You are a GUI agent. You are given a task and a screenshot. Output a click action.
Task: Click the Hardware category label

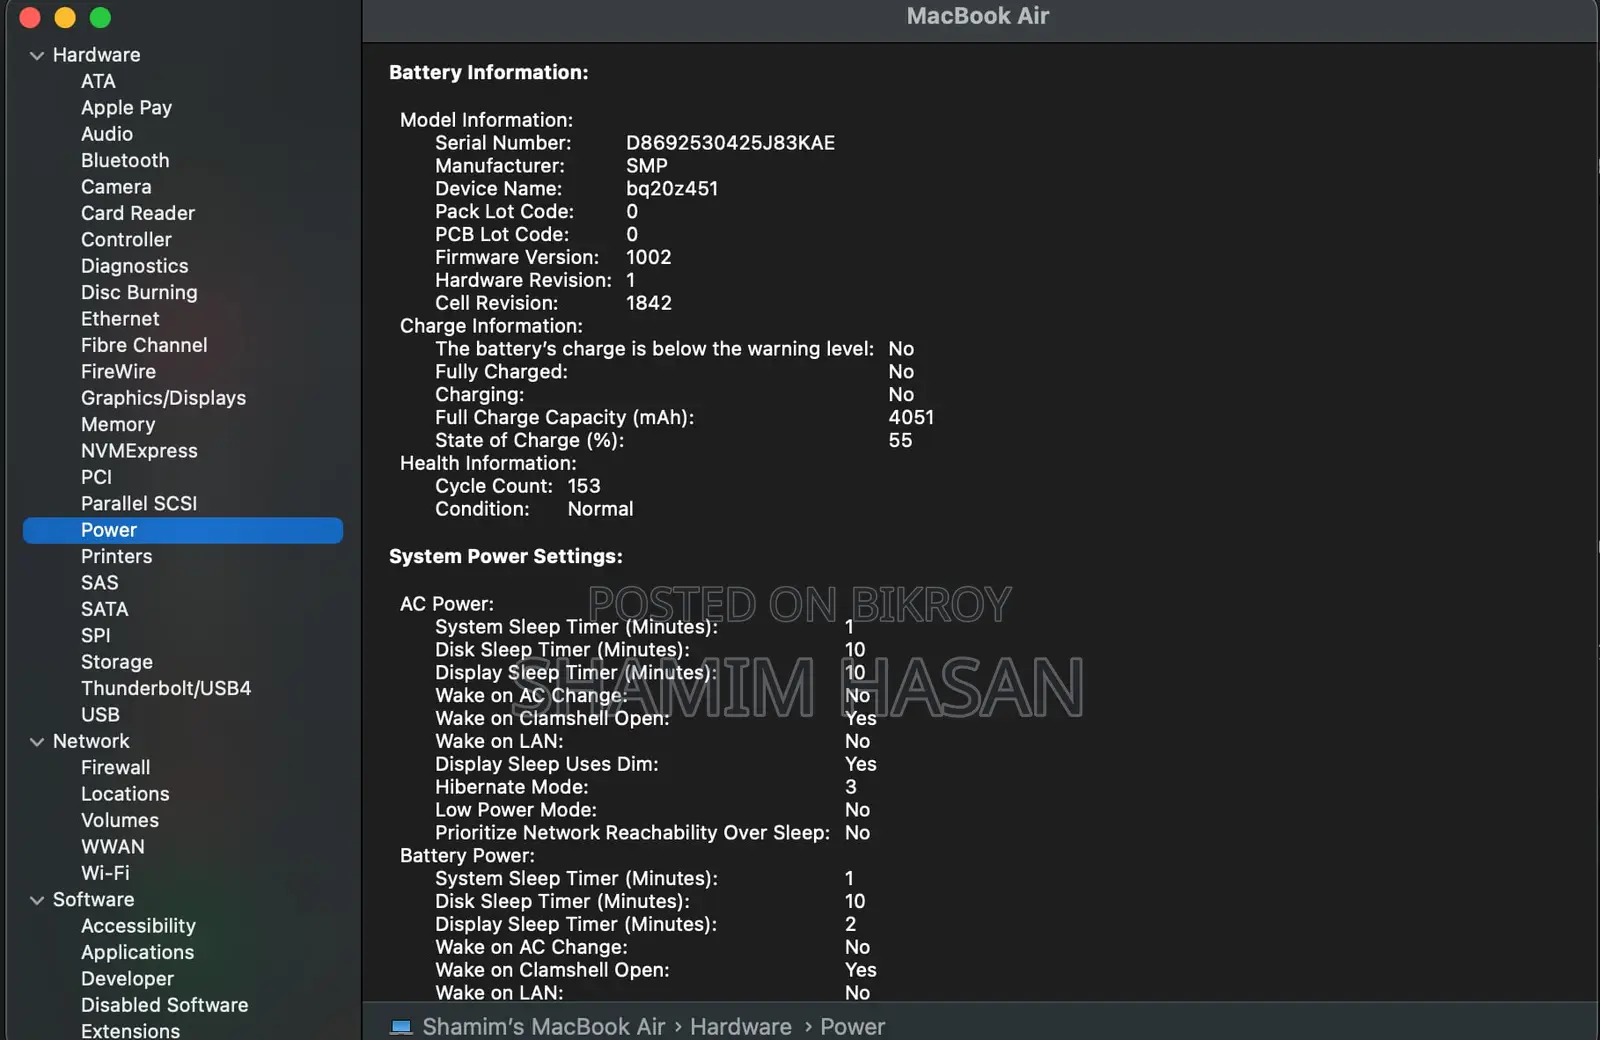pyautogui.click(x=96, y=55)
